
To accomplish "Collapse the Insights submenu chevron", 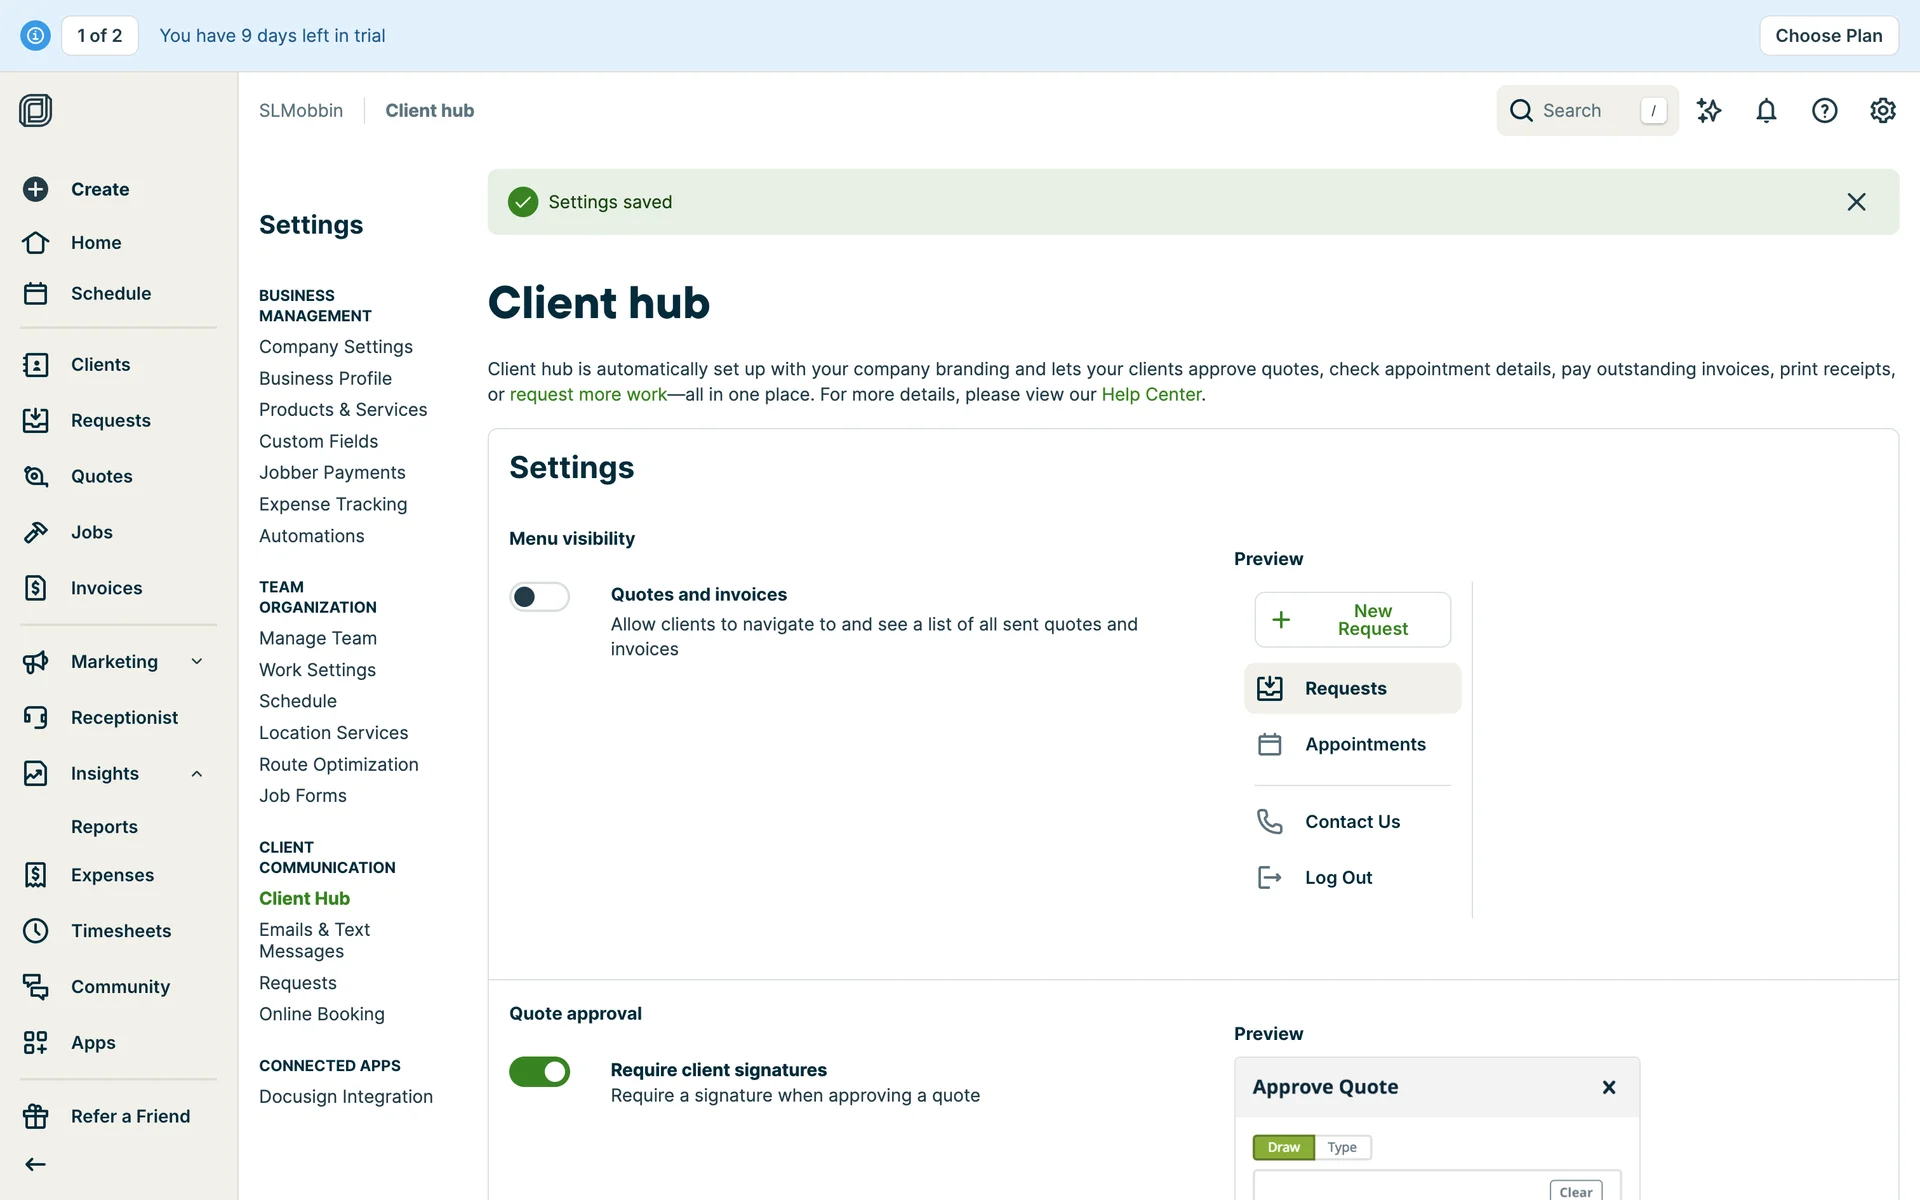I will 197,773.
